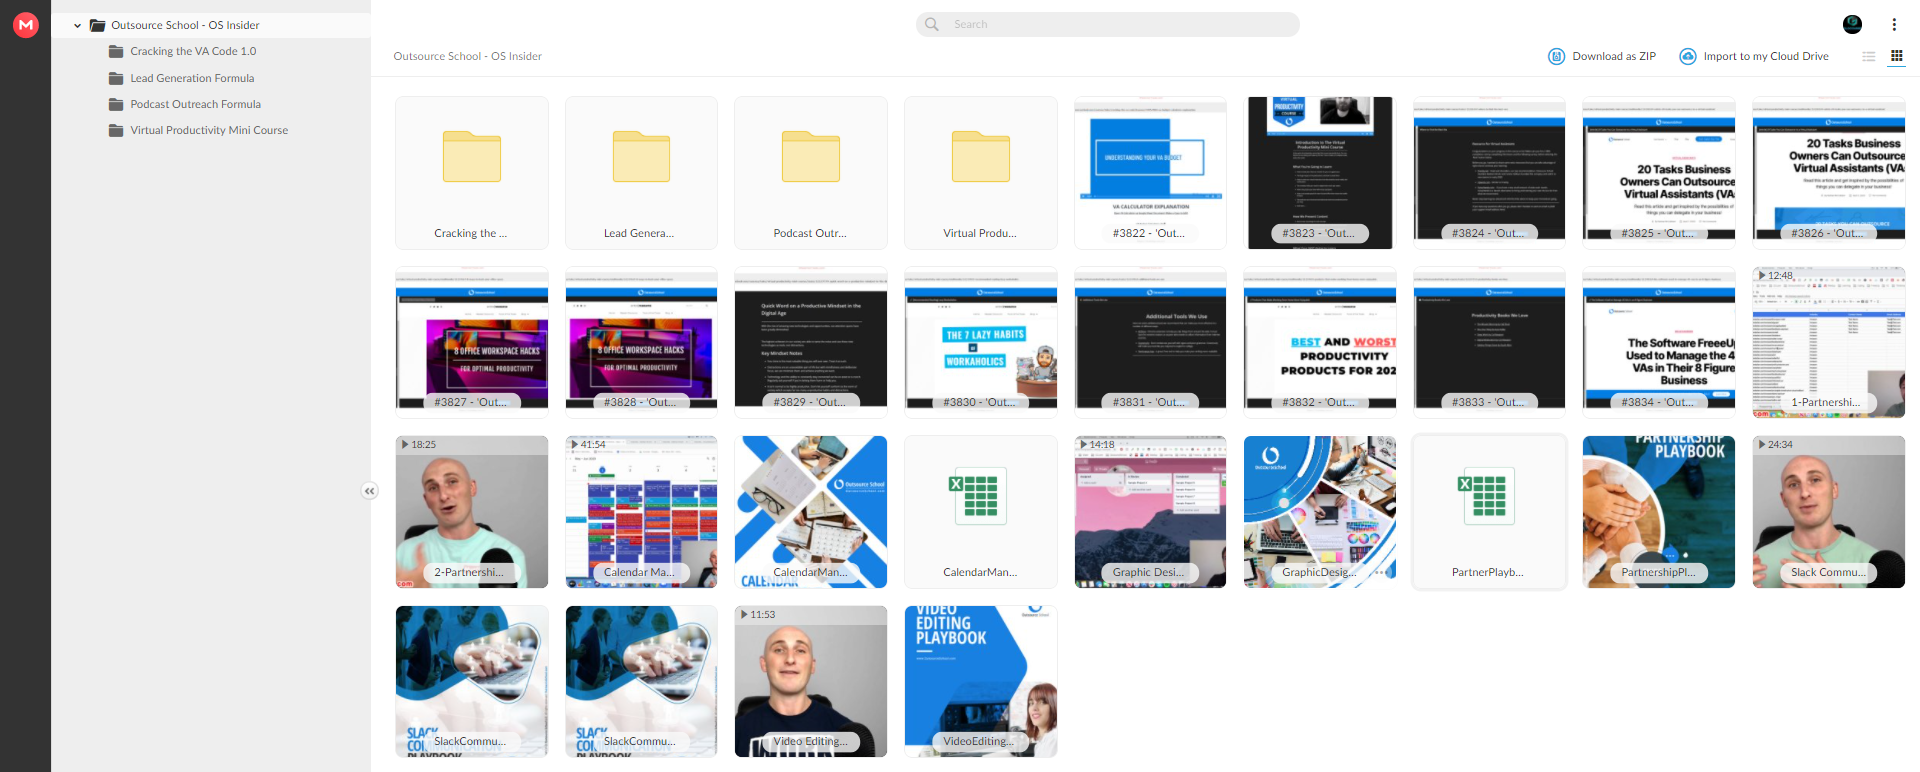Screen dimensions: 1920x772
Task: Switch to list view
Action: click(x=1868, y=56)
